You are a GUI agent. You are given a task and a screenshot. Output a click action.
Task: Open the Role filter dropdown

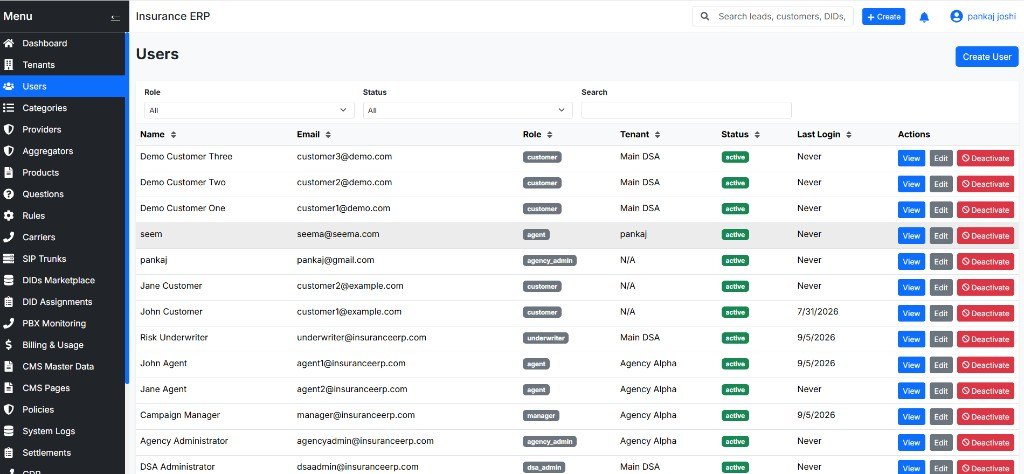(249, 110)
